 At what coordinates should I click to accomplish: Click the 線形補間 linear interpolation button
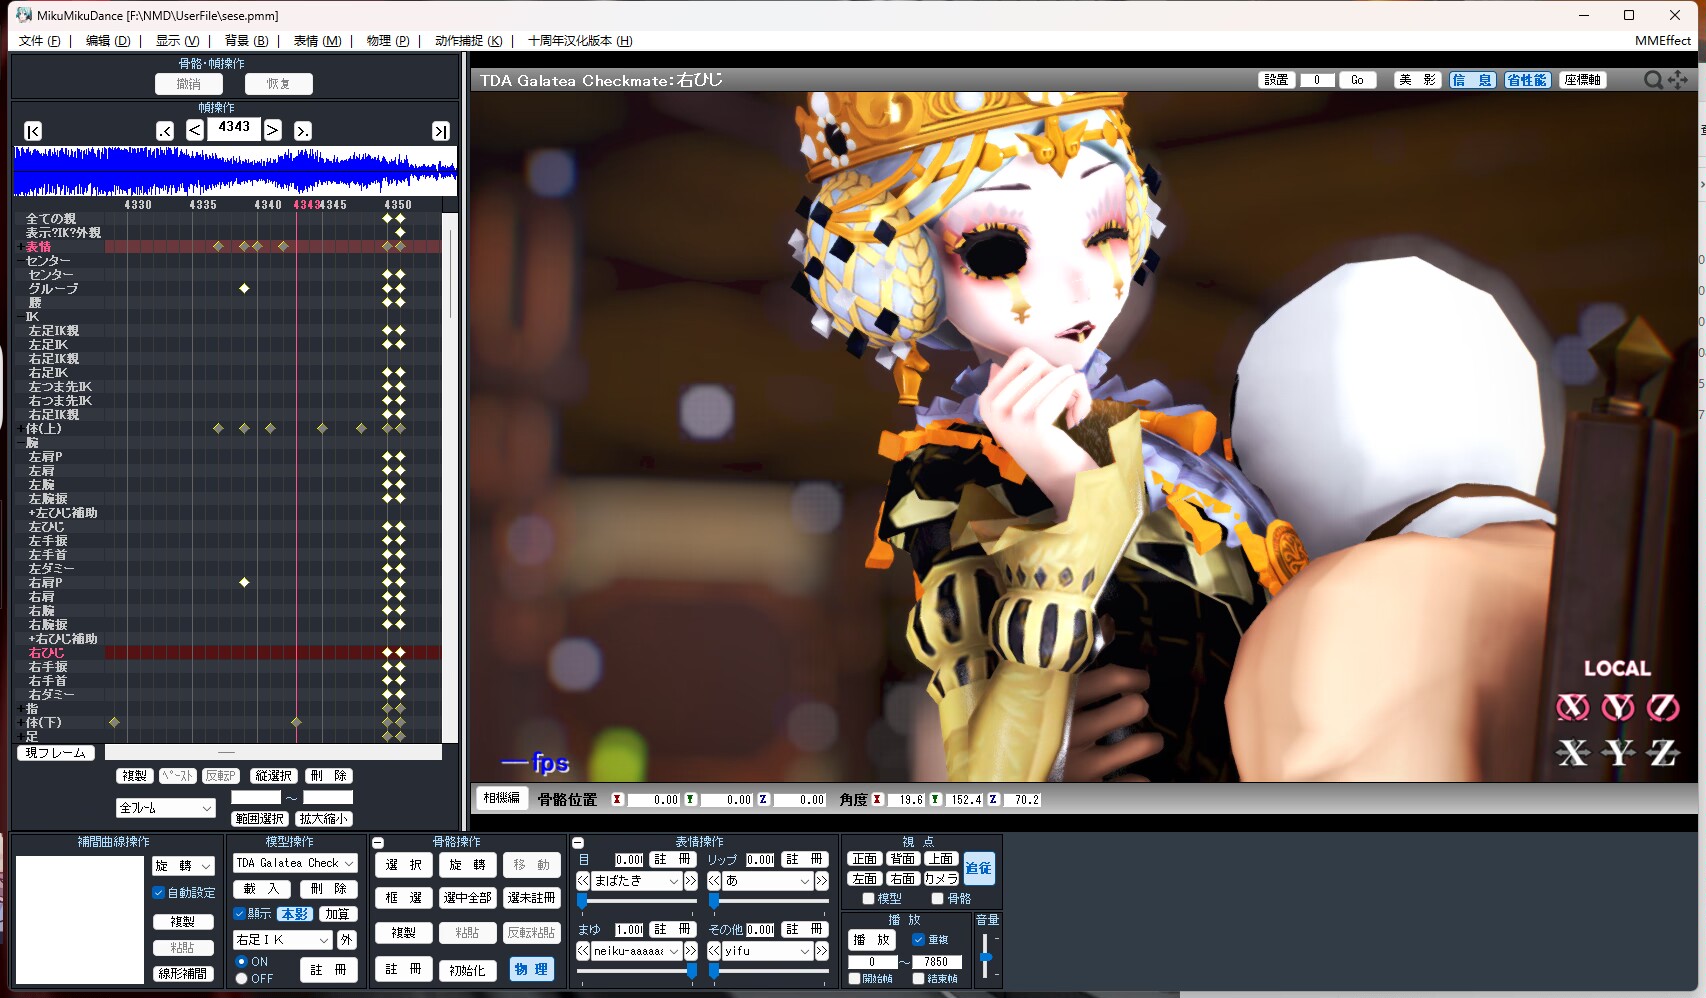point(183,973)
